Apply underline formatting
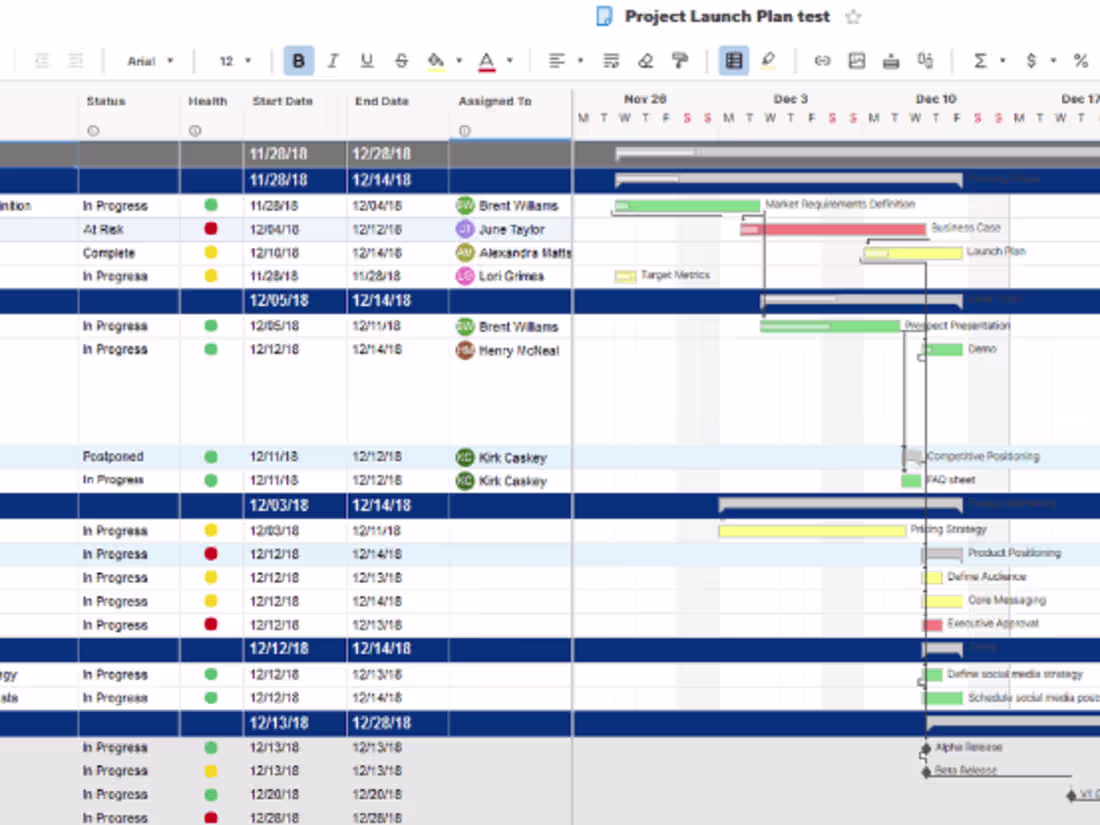This screenshot has height=825, width=1100. 367,60
